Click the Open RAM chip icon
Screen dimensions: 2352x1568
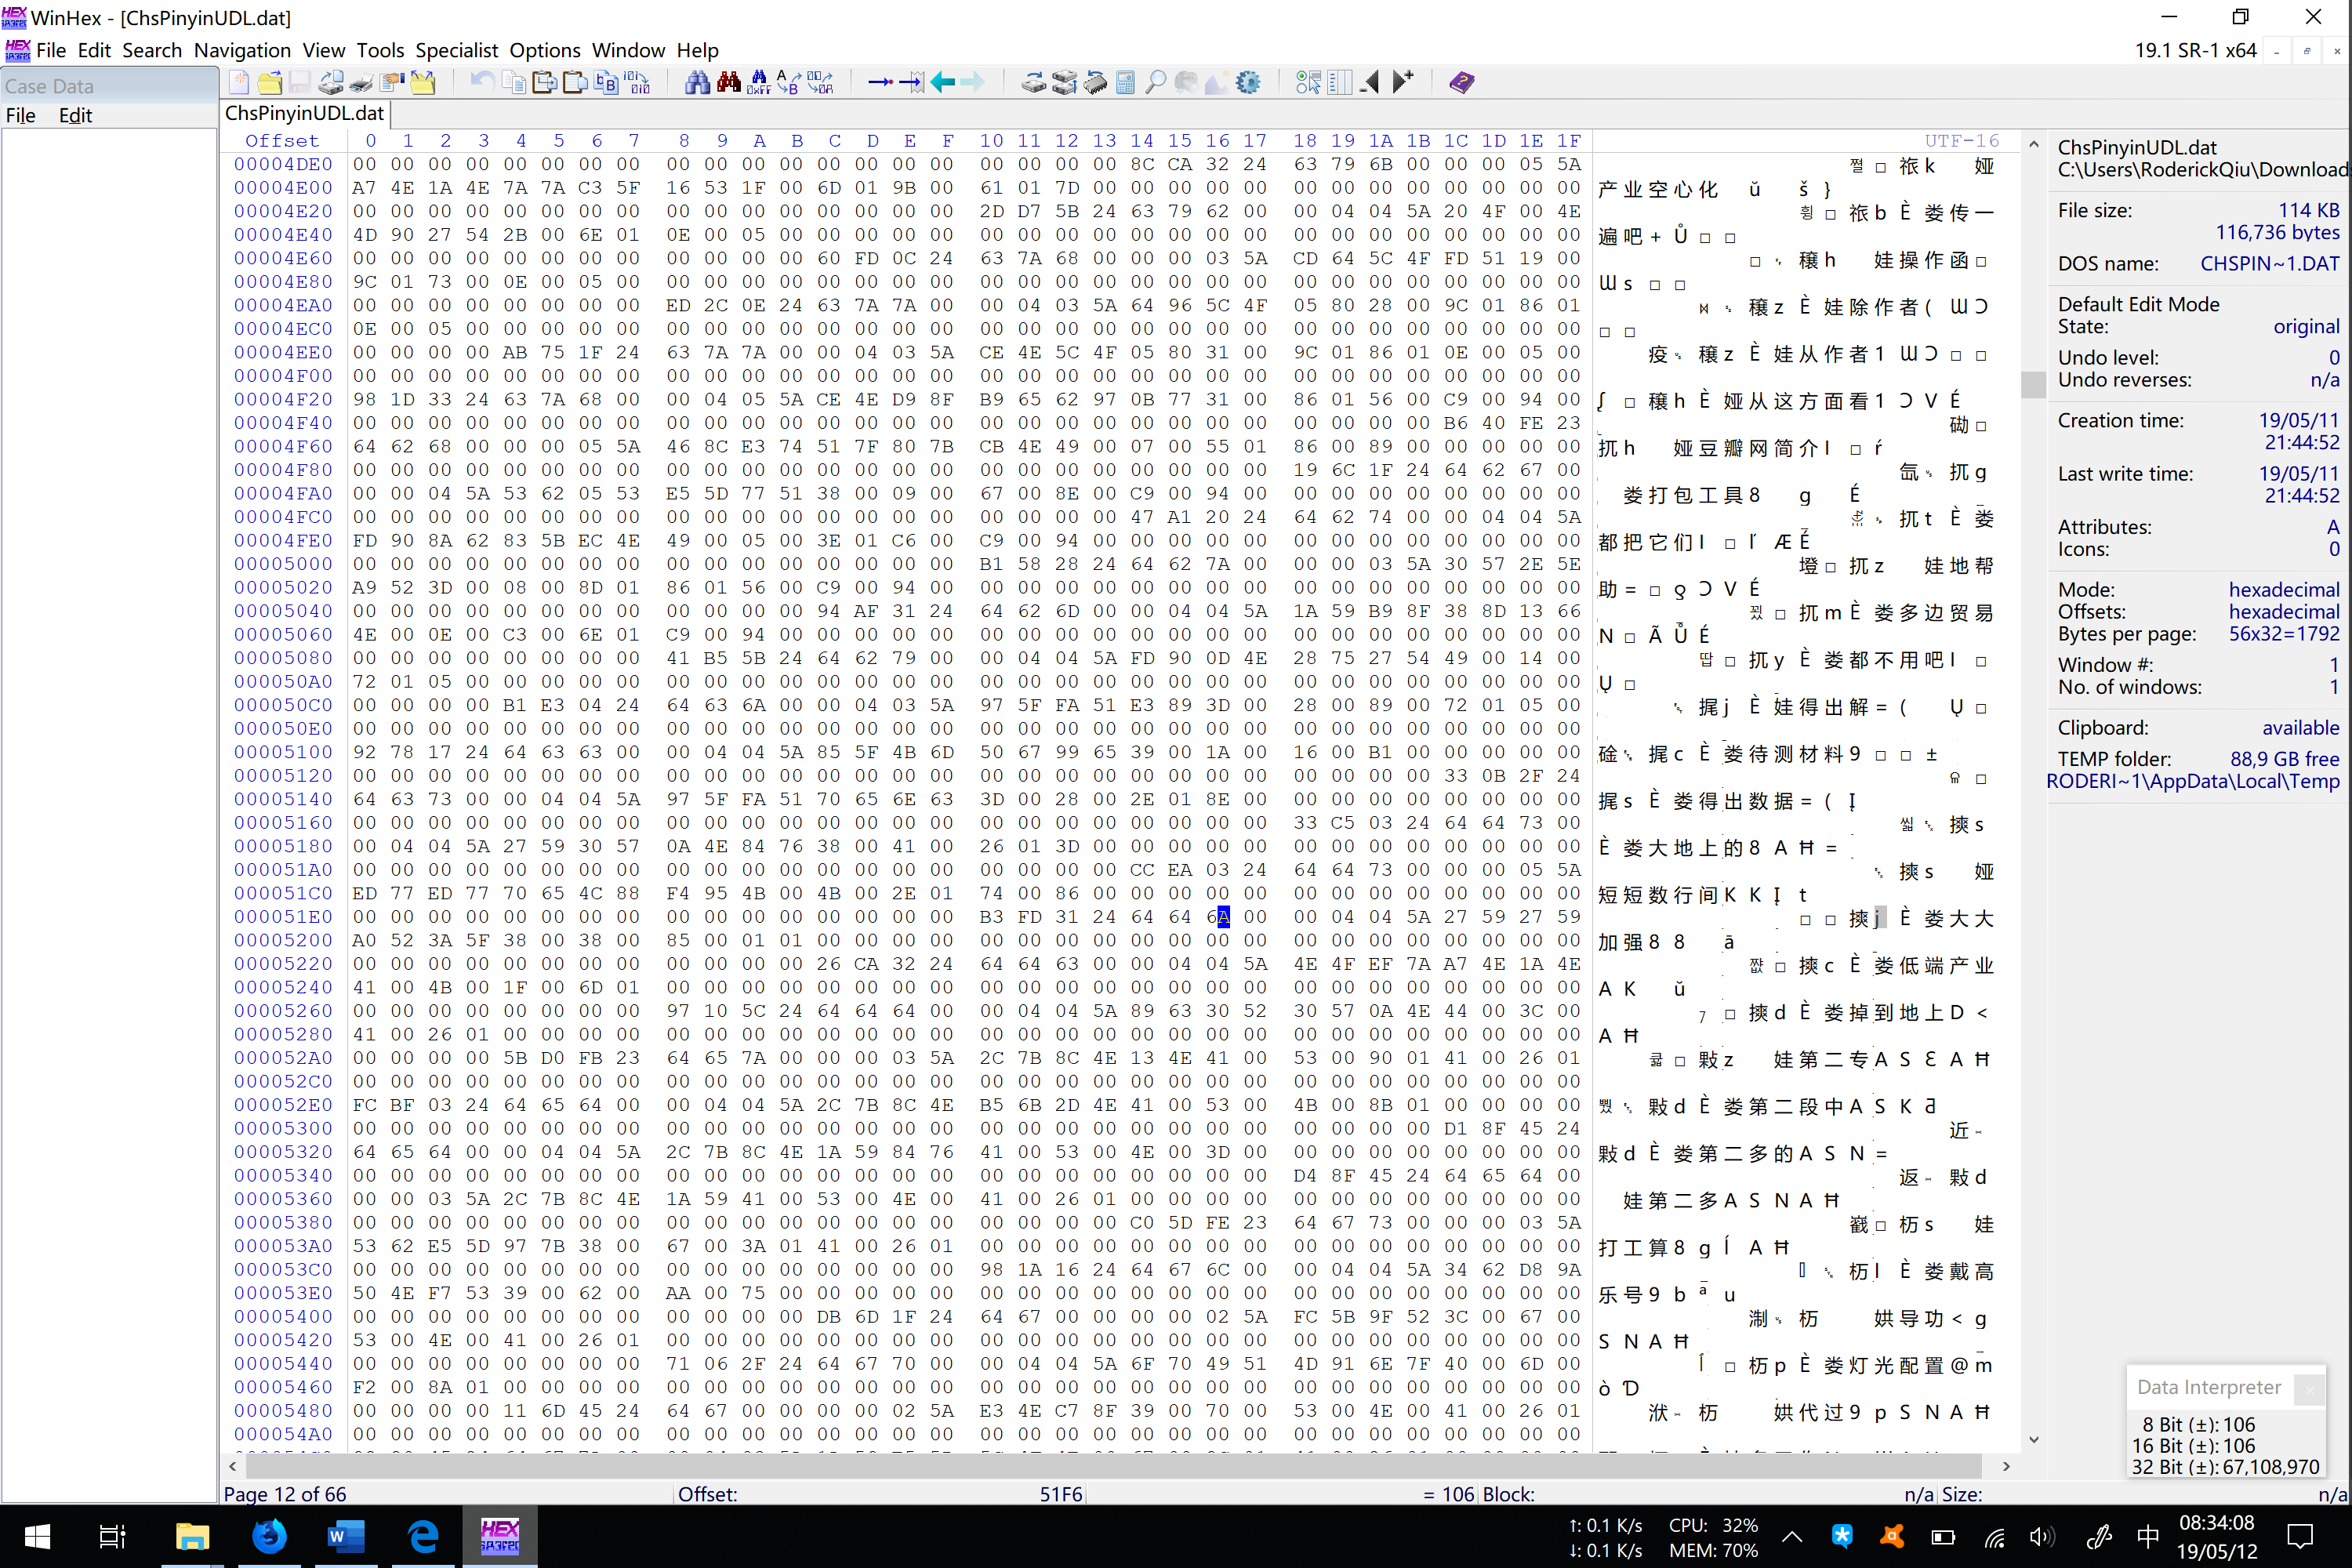1095,82
